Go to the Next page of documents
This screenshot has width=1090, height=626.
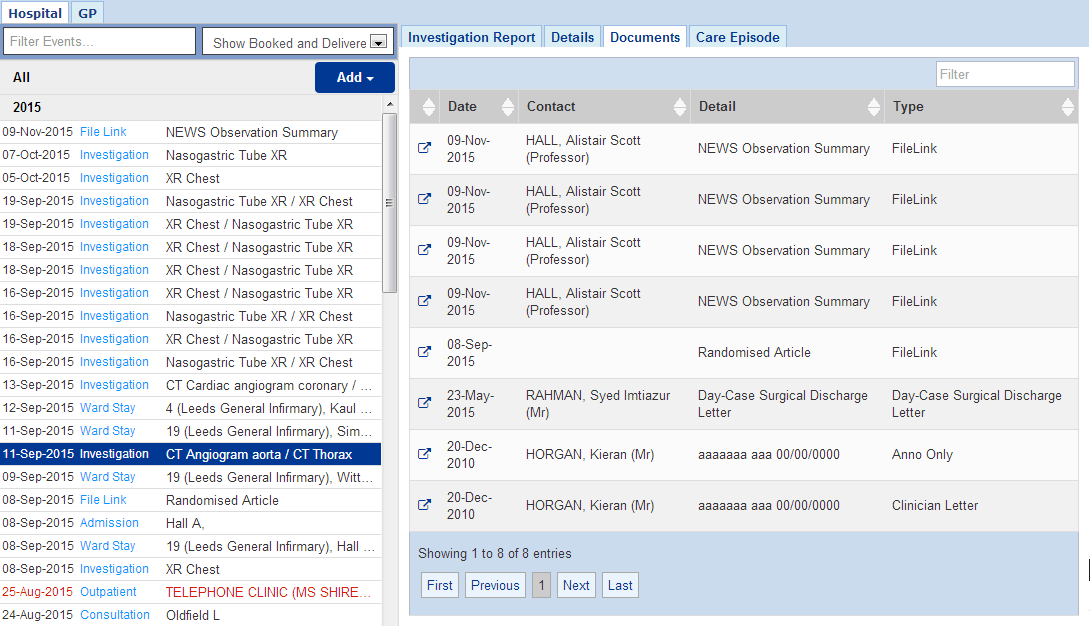coord(576,585)
